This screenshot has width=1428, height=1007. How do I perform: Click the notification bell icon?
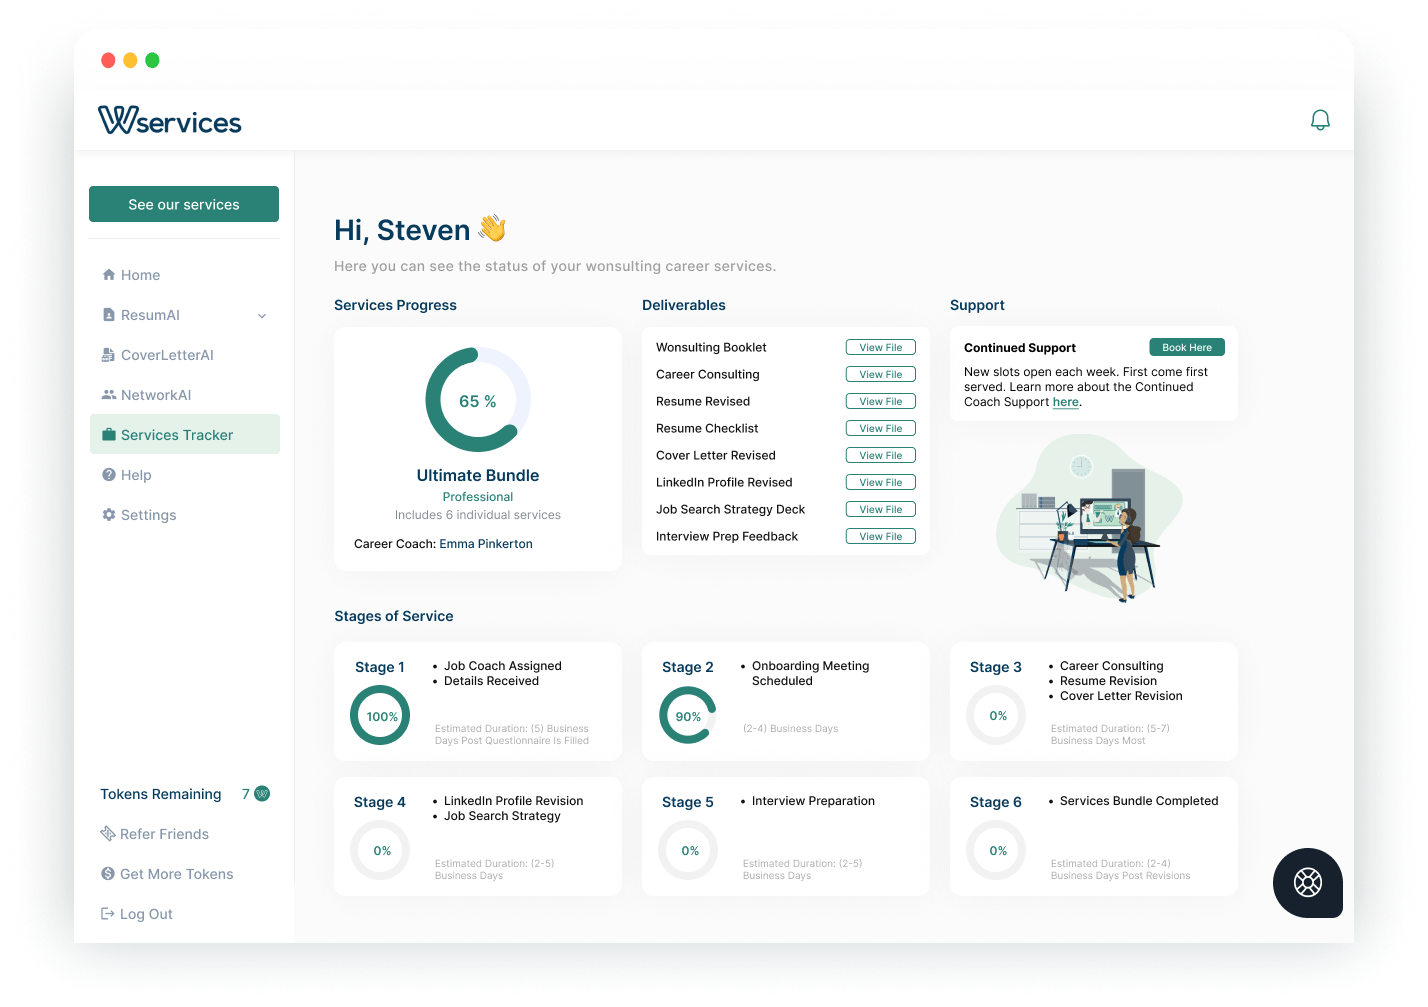(1321, 119)
